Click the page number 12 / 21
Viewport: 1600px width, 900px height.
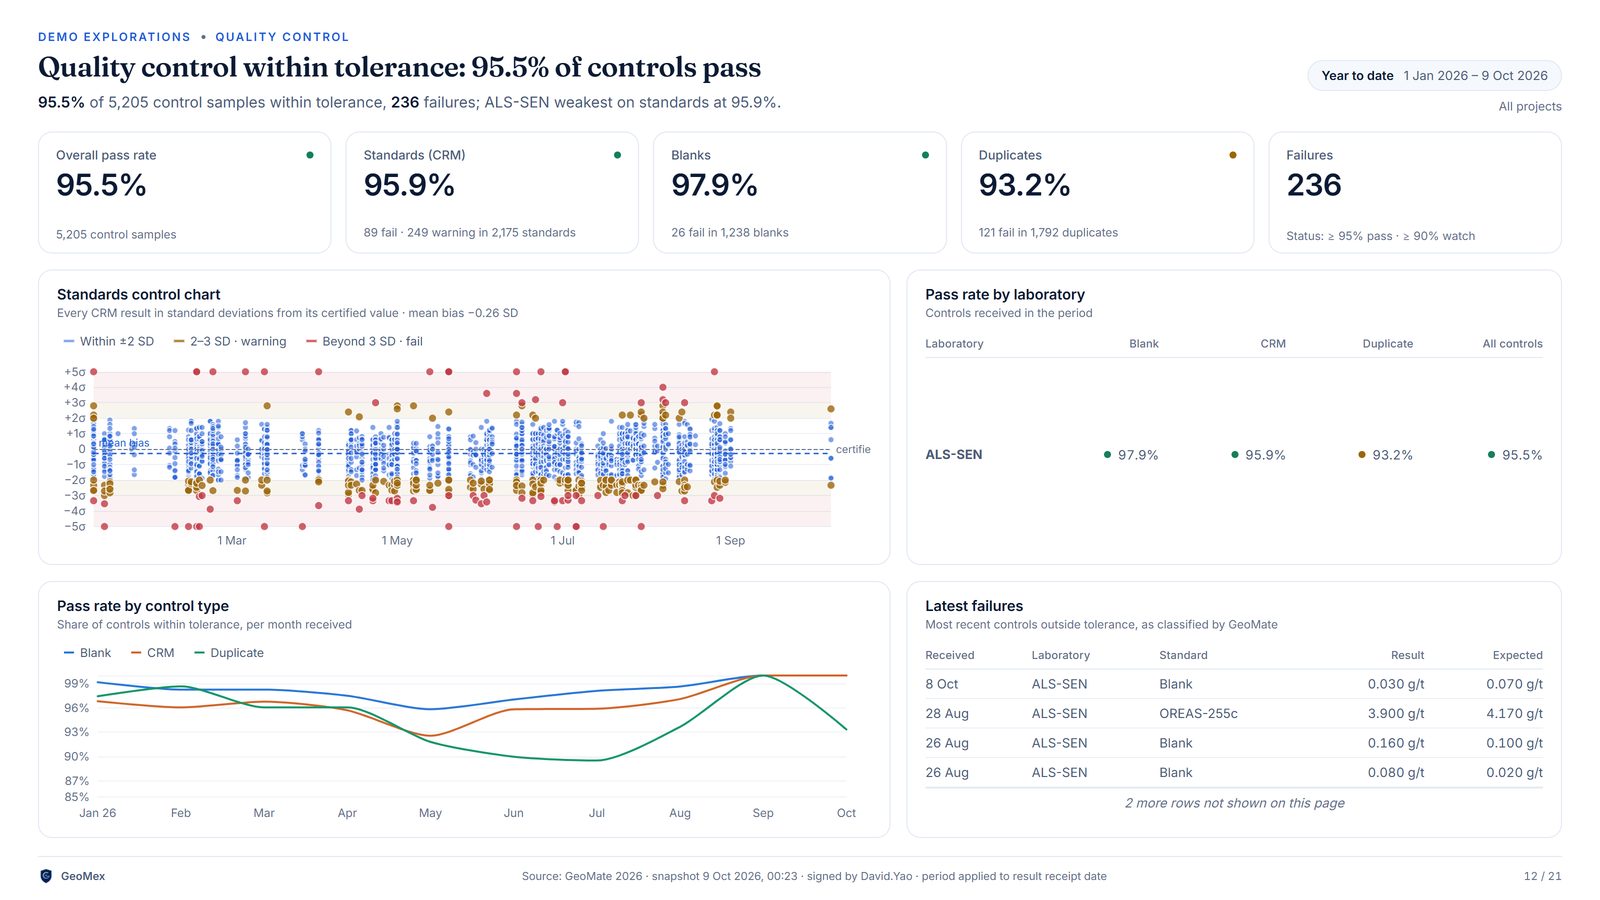click(x=1542, y=876)
